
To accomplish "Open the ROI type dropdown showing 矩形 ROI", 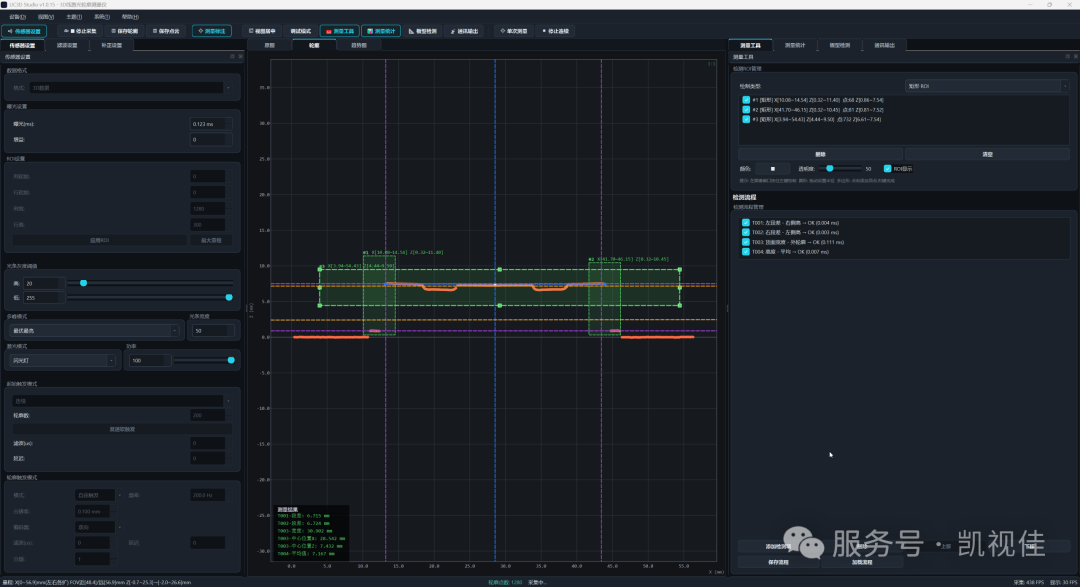I will [x=986, y=86].
